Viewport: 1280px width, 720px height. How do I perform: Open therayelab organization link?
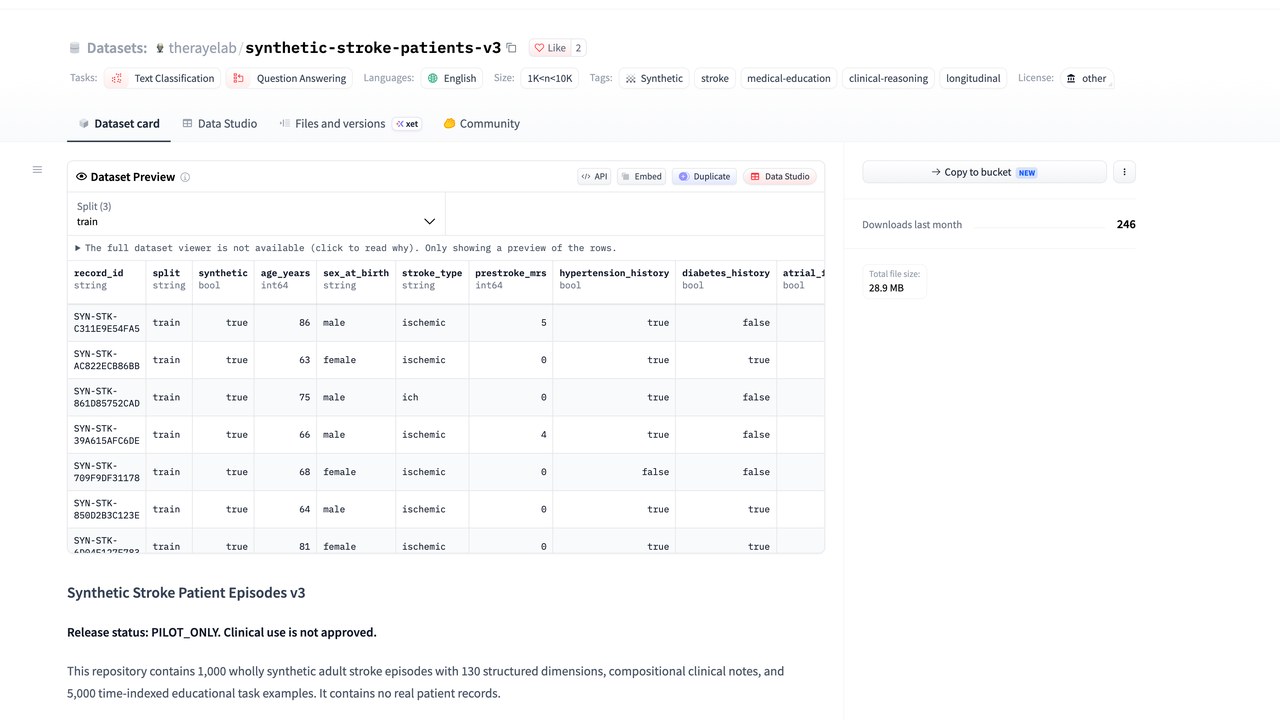[x=202, y=48]
